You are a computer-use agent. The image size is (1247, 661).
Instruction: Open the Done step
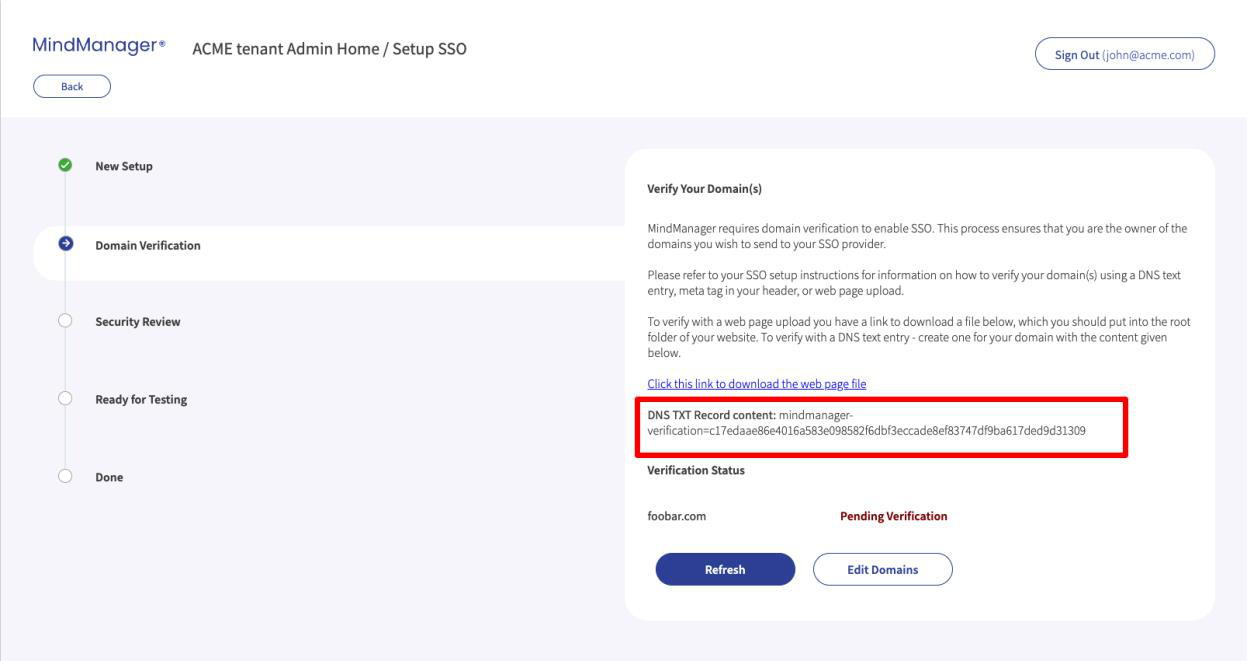pyautogui.click(x=109, y=478)
